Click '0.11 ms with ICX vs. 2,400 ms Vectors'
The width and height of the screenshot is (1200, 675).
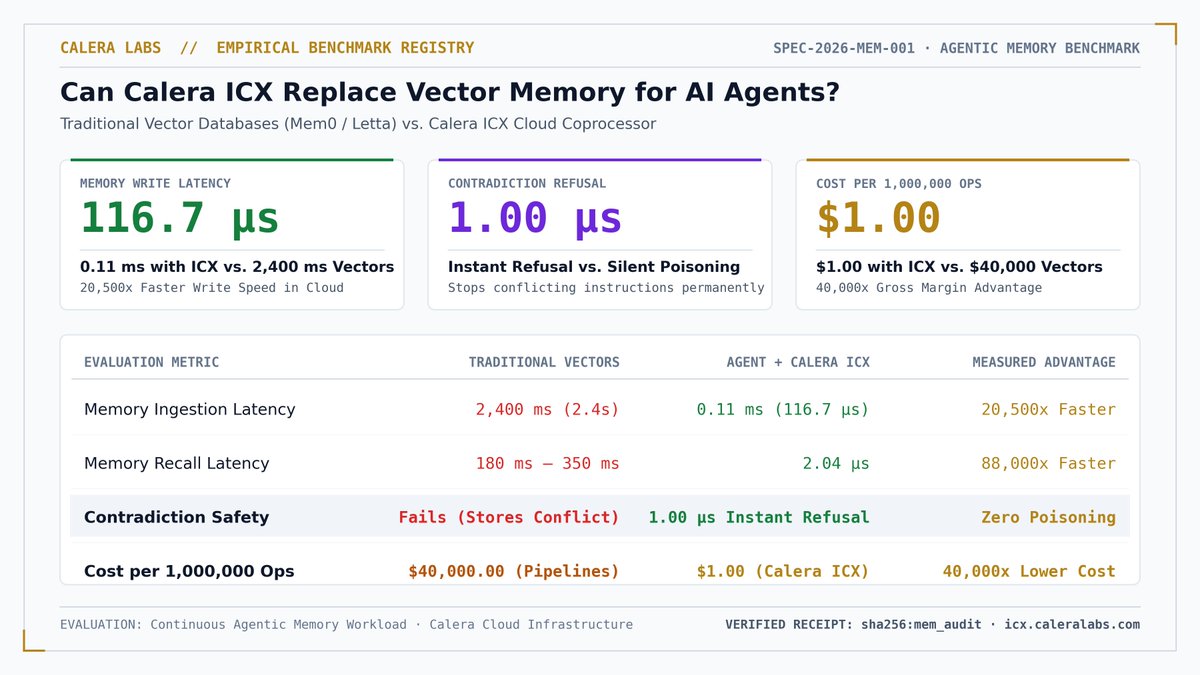click(x=237, y=267)
